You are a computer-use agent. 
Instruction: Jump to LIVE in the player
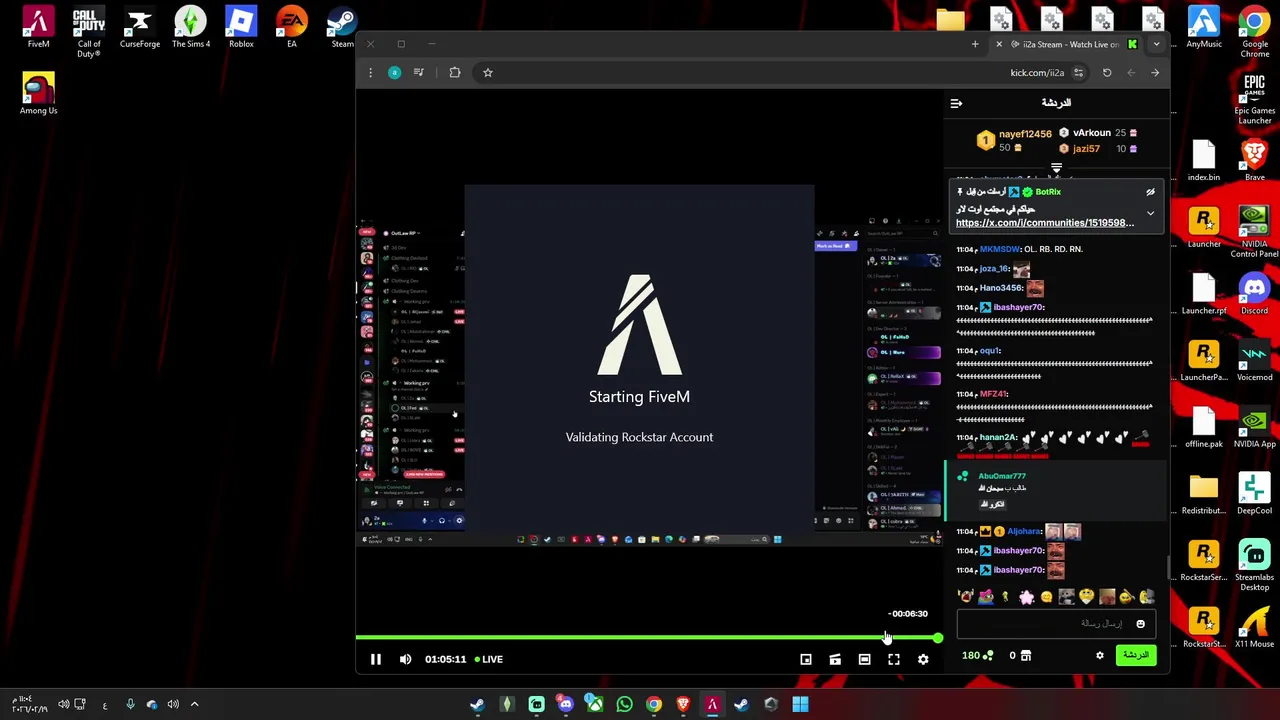point(489,659)
